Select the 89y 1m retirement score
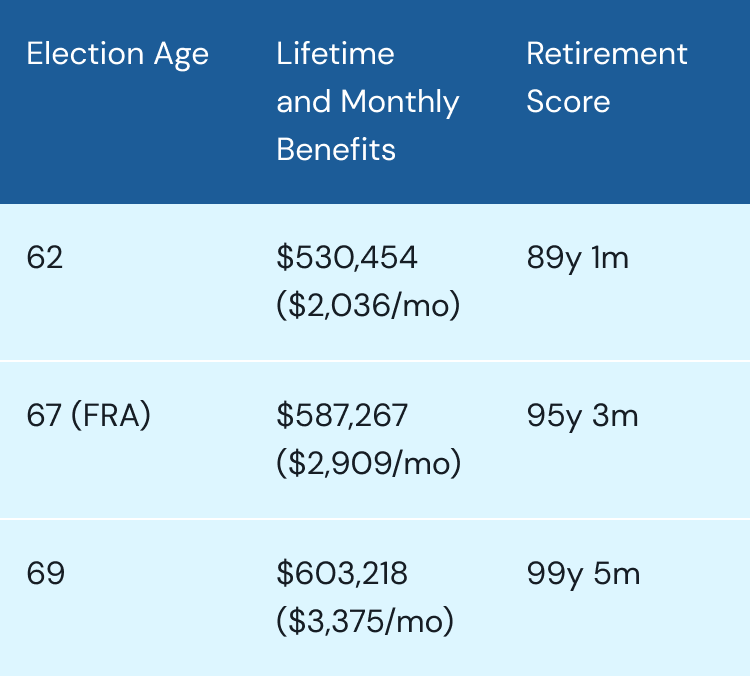This screenshot has height=676, width=750. coord(577,258)
